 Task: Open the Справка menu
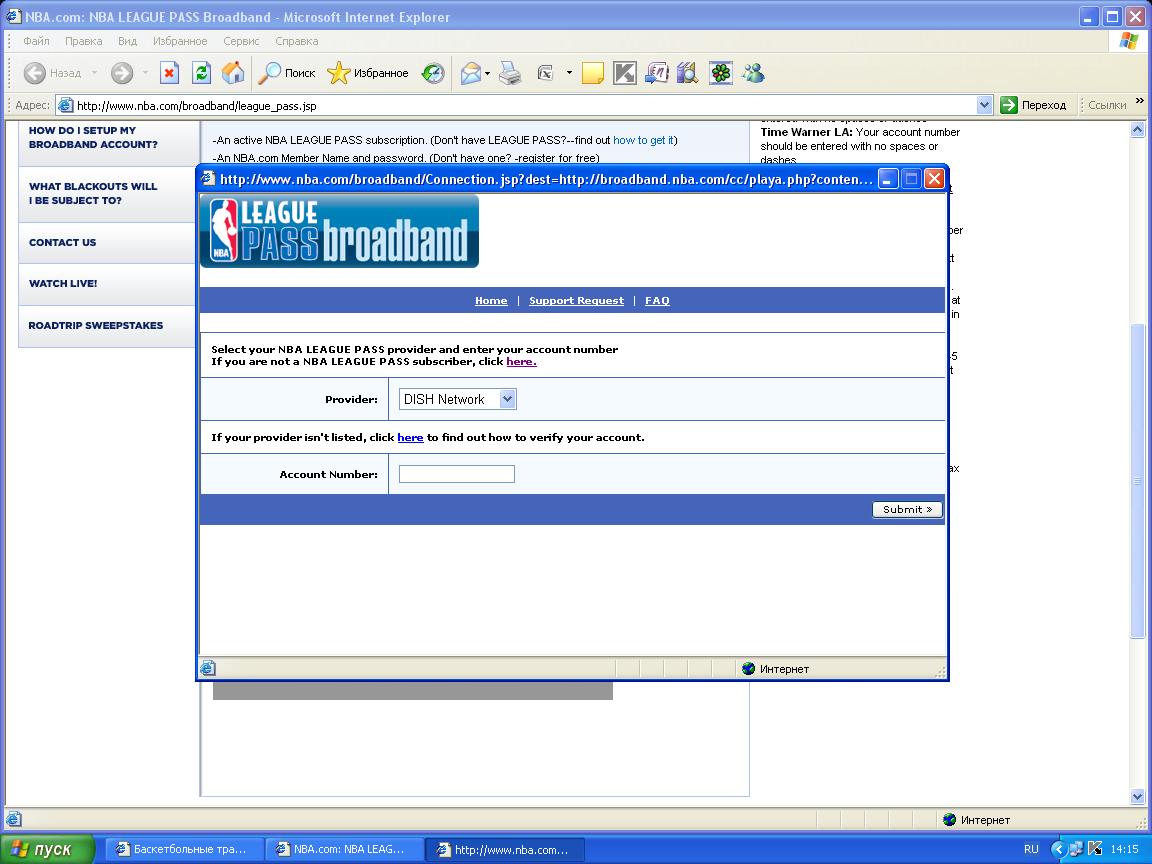click(297, 41)
